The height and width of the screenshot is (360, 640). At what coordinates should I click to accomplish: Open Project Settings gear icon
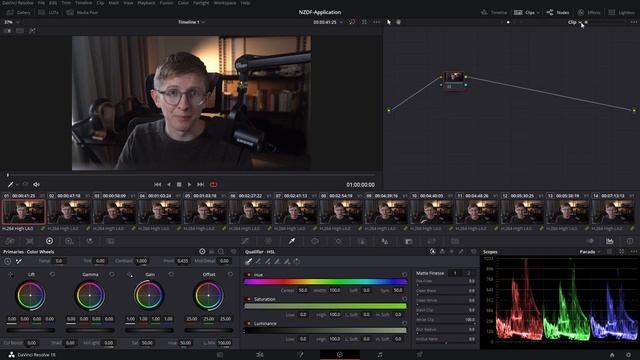pyautogui.click(x=628, y=355)
